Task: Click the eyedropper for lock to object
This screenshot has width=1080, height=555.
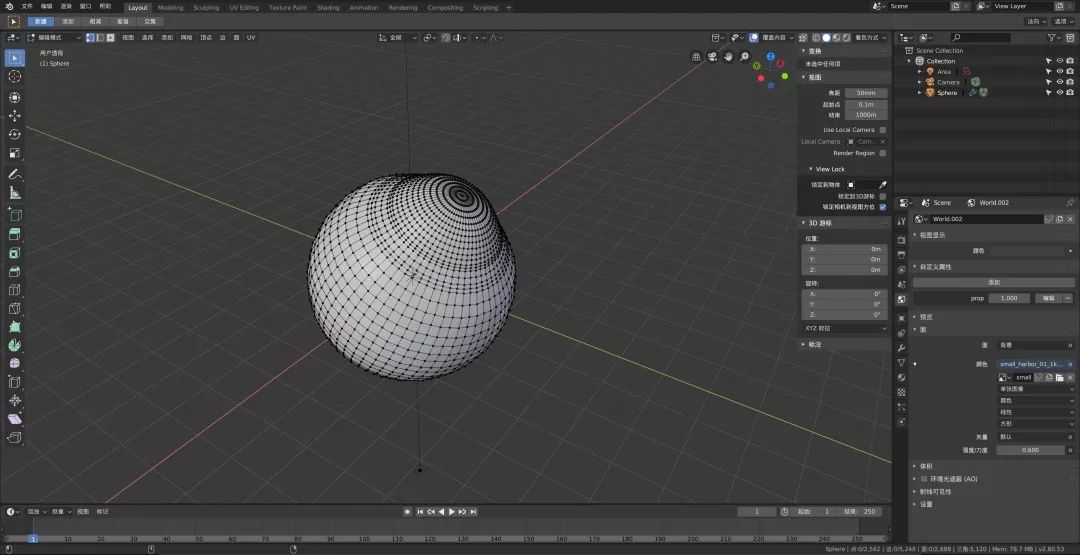Action: pyautogui.click(x=883, y=185)
